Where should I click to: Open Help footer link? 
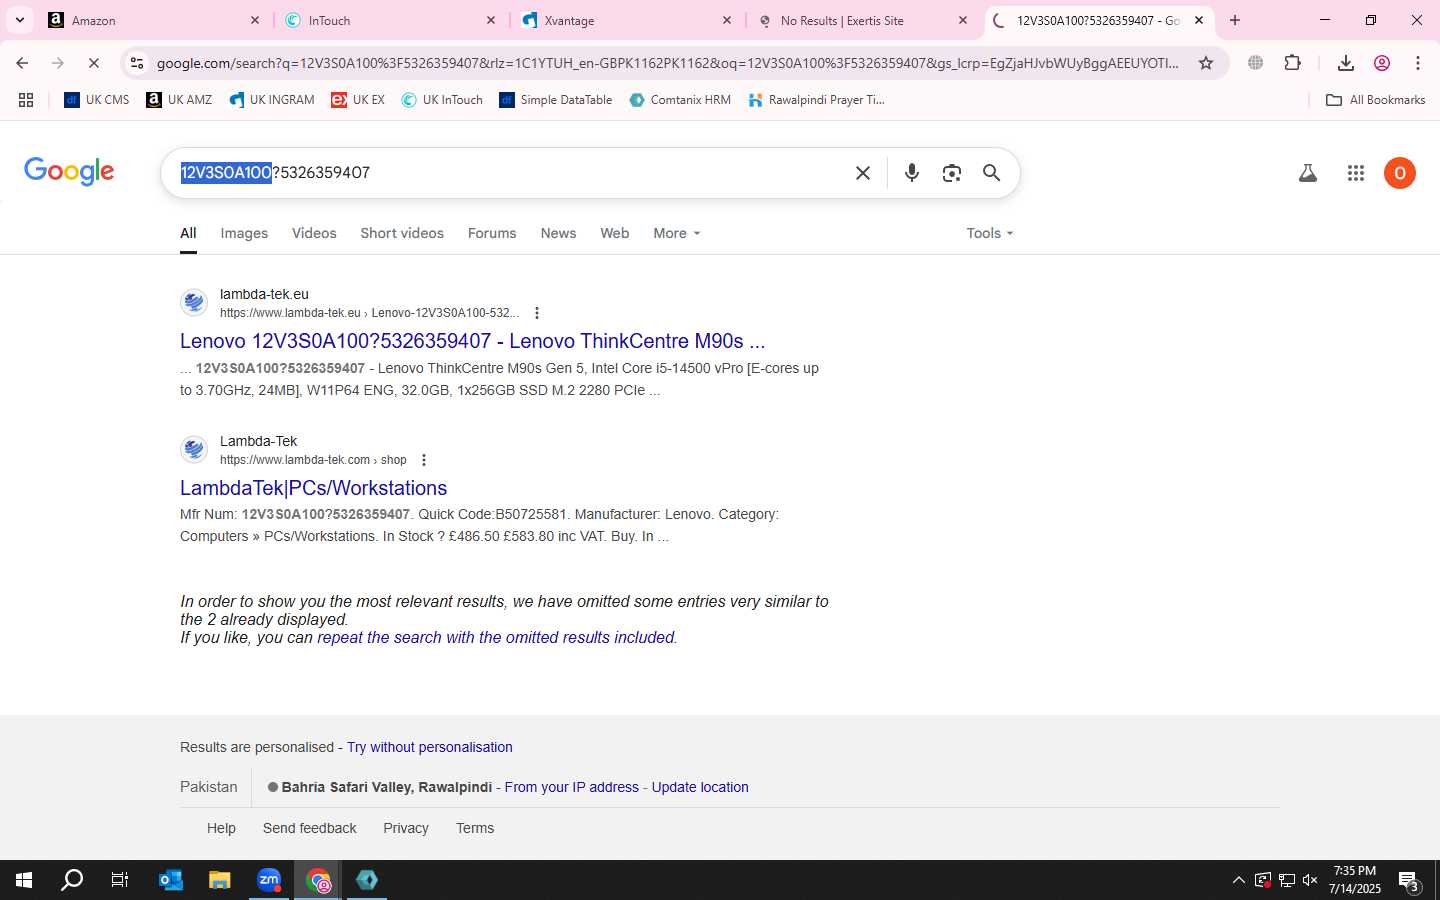tap(221, 828)
